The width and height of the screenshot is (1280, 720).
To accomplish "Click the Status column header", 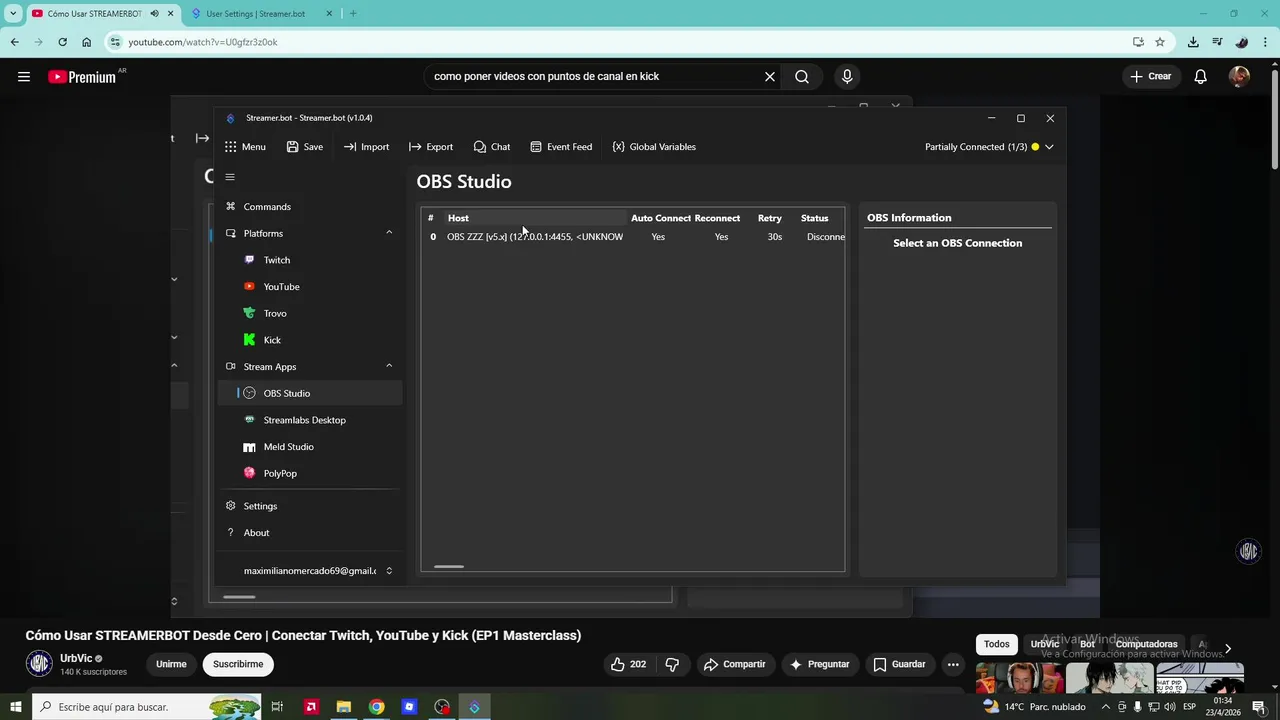I will 815,218.
